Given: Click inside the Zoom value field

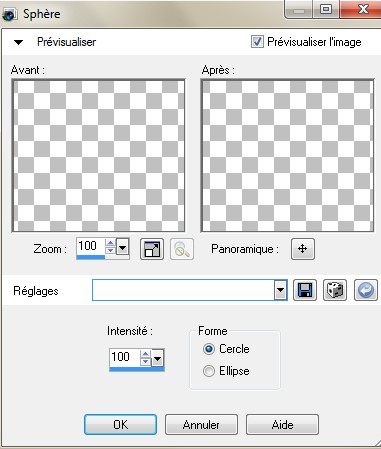Looking at the screenshot, I should pyautogui.click(x=91, y=246).
